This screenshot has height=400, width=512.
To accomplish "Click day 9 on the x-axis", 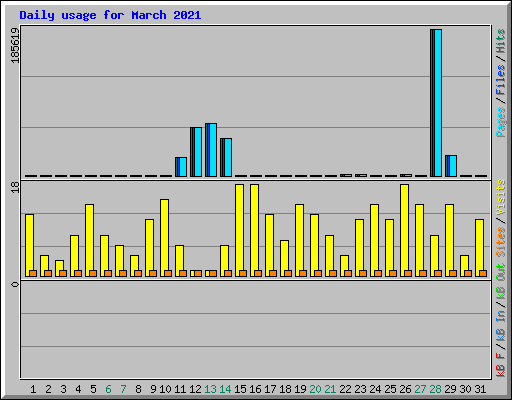I will (153, 389).
